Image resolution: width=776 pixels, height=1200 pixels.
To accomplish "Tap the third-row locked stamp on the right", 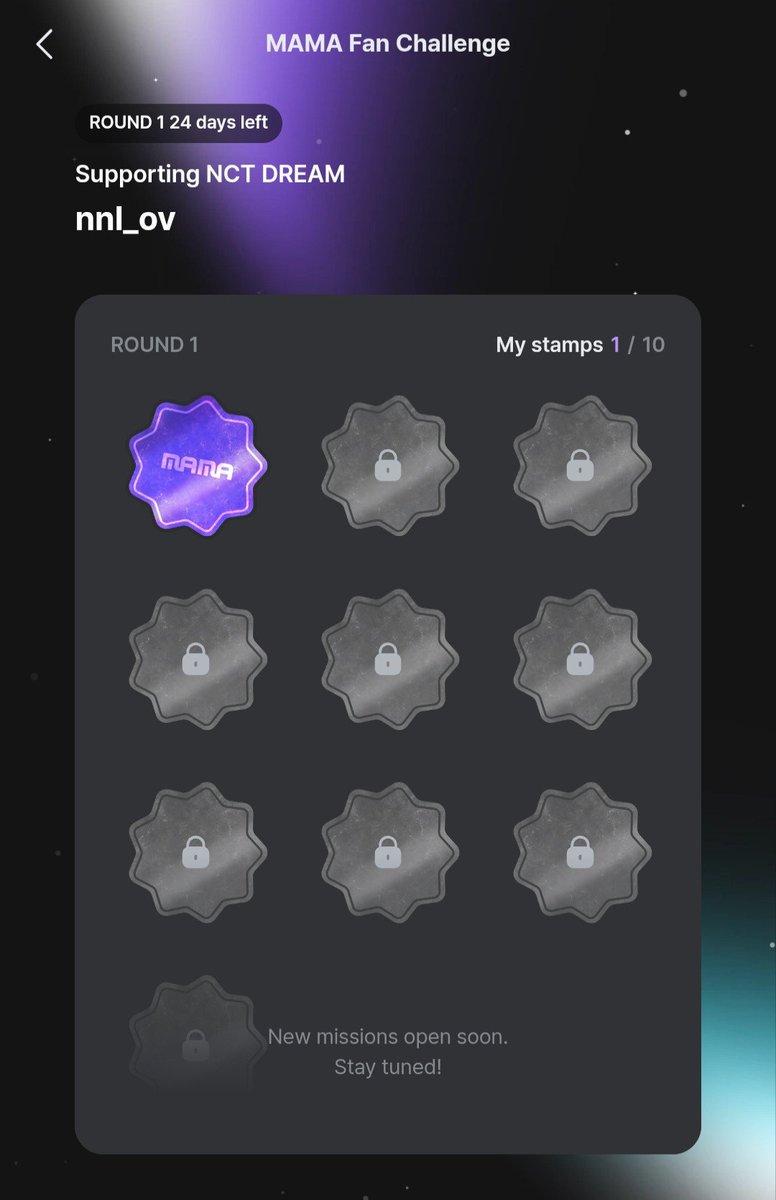I will point(582,851).
